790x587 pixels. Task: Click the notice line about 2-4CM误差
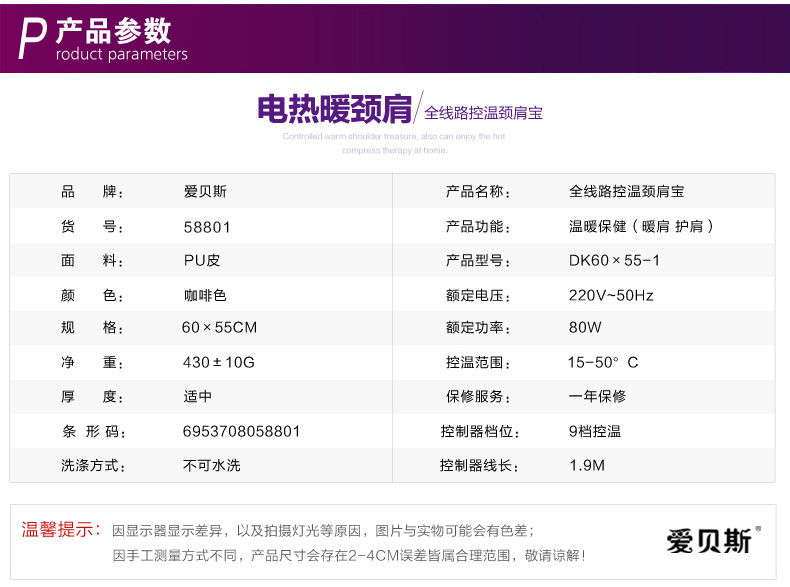click(349, 556)
